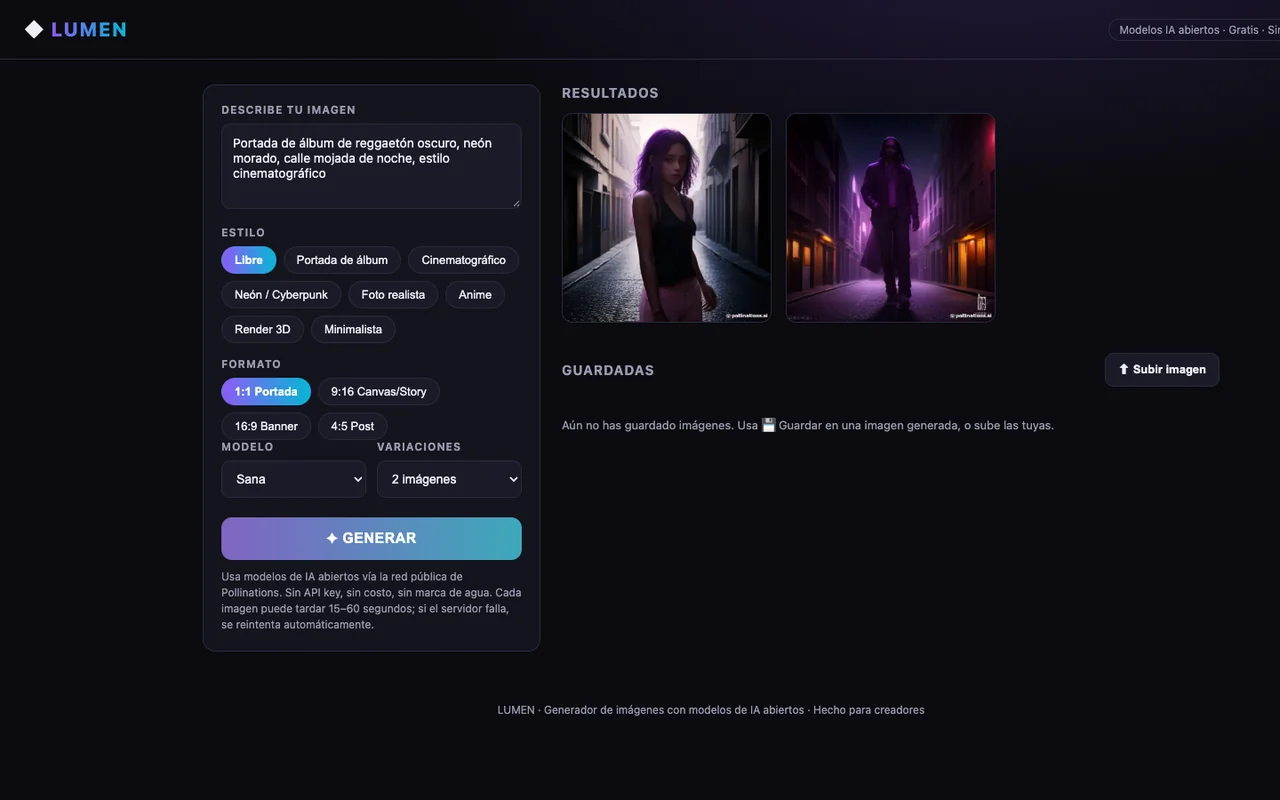1280x800 pixels.
Task: Select the Libre style chip
Action: coord(249,260)
